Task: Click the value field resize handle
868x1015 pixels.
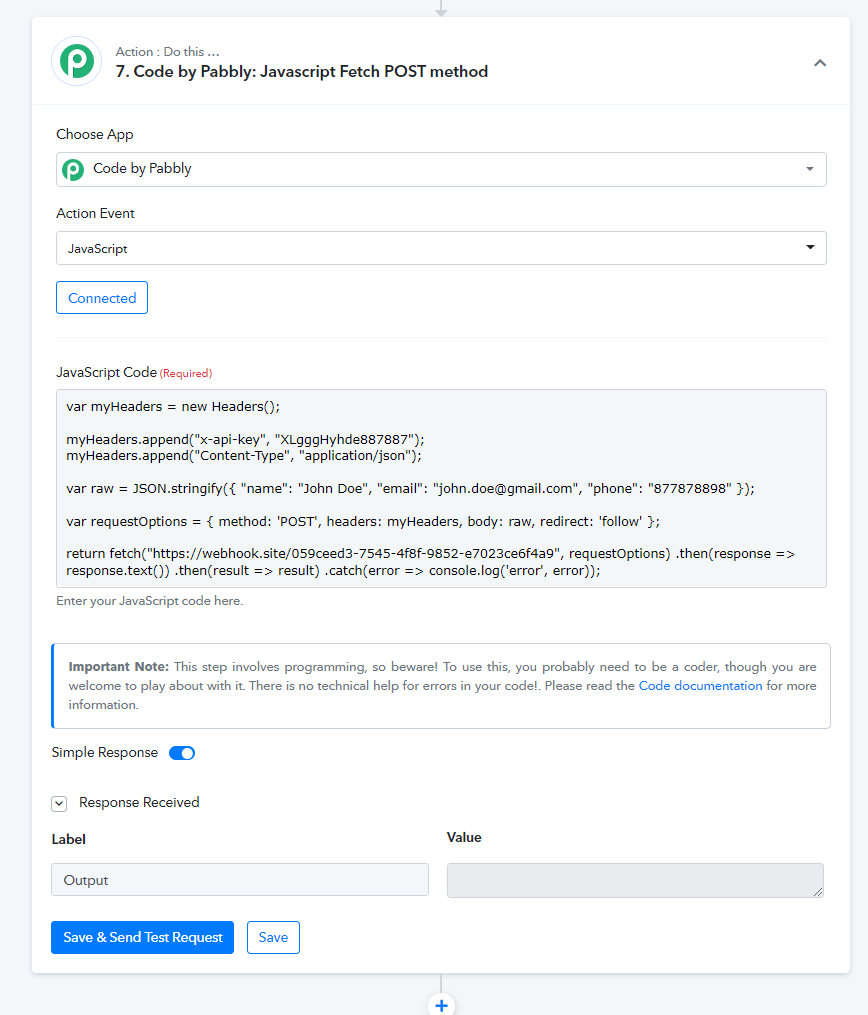Action: (818, 892)
